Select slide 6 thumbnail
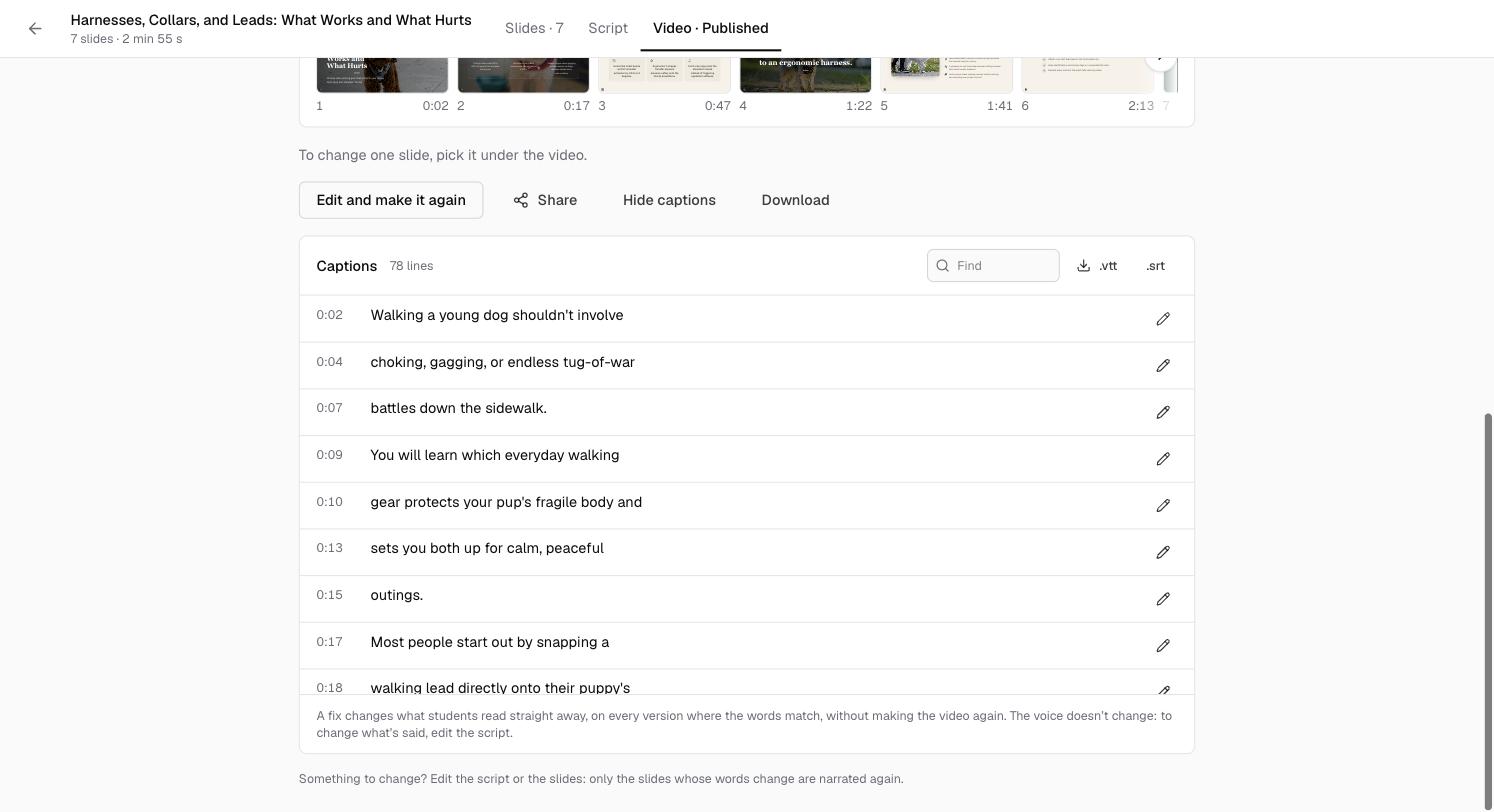The width and height of the screenshot is (1494, 812). [x=1087, y=75]
